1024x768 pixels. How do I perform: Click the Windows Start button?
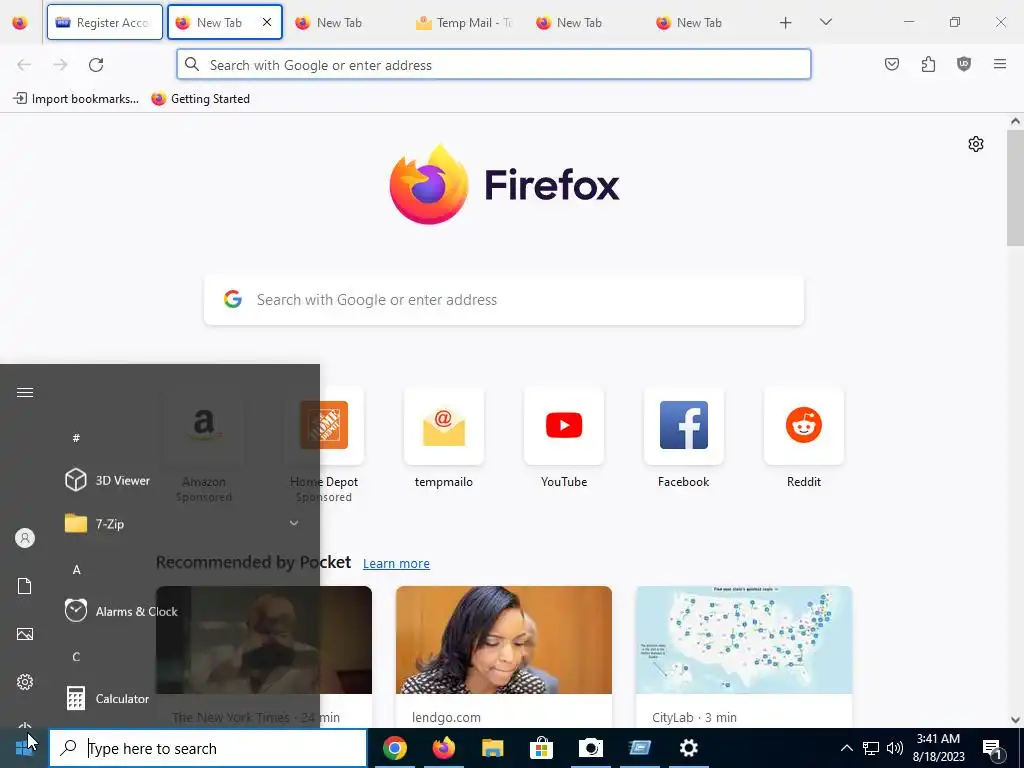point(24,748)
